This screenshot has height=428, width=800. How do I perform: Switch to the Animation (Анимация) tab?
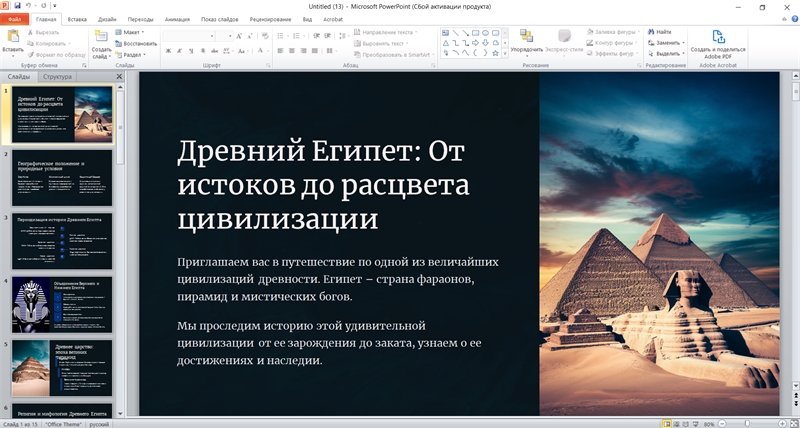pyautogui.click(x=177, y=19)
